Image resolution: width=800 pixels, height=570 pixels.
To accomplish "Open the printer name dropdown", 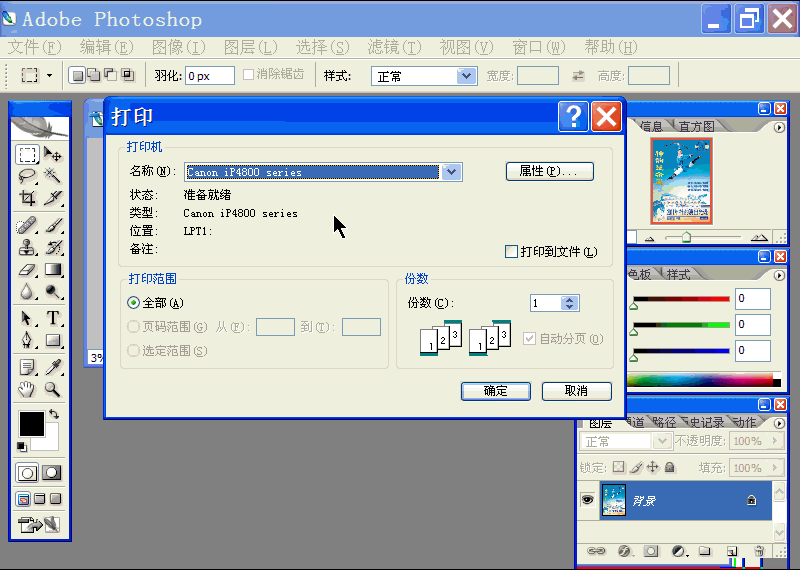I will (x=451, y=172).
